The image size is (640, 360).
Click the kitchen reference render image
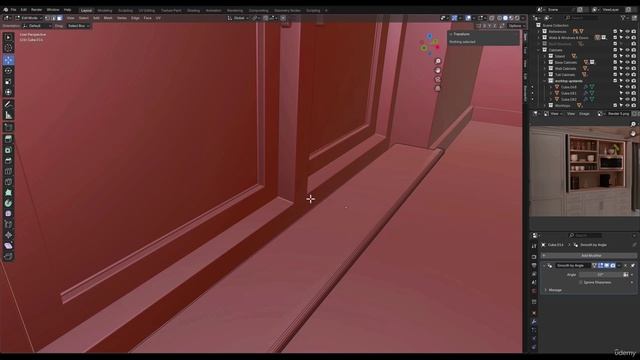[x=584, y=171]
